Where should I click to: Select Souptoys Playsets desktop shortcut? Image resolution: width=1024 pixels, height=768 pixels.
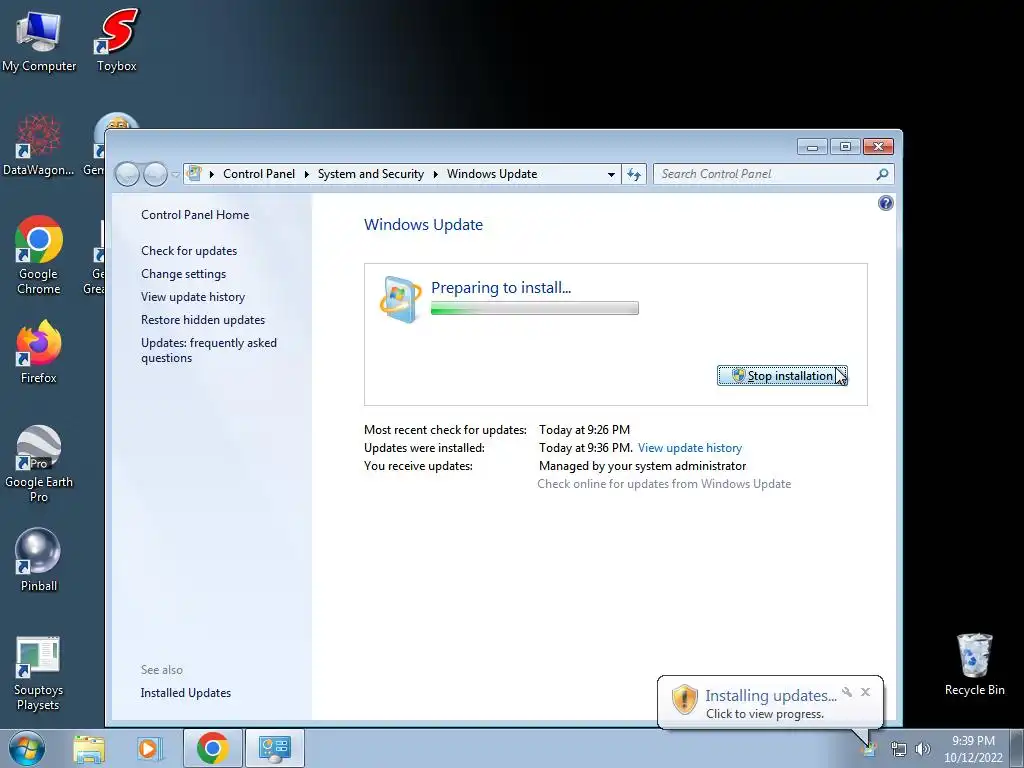[38, 673]
